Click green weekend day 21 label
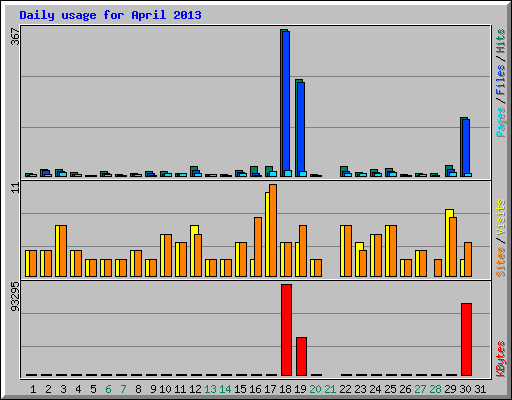The height and width of the screenshot is (400, 512). click(x=330, y=389)
